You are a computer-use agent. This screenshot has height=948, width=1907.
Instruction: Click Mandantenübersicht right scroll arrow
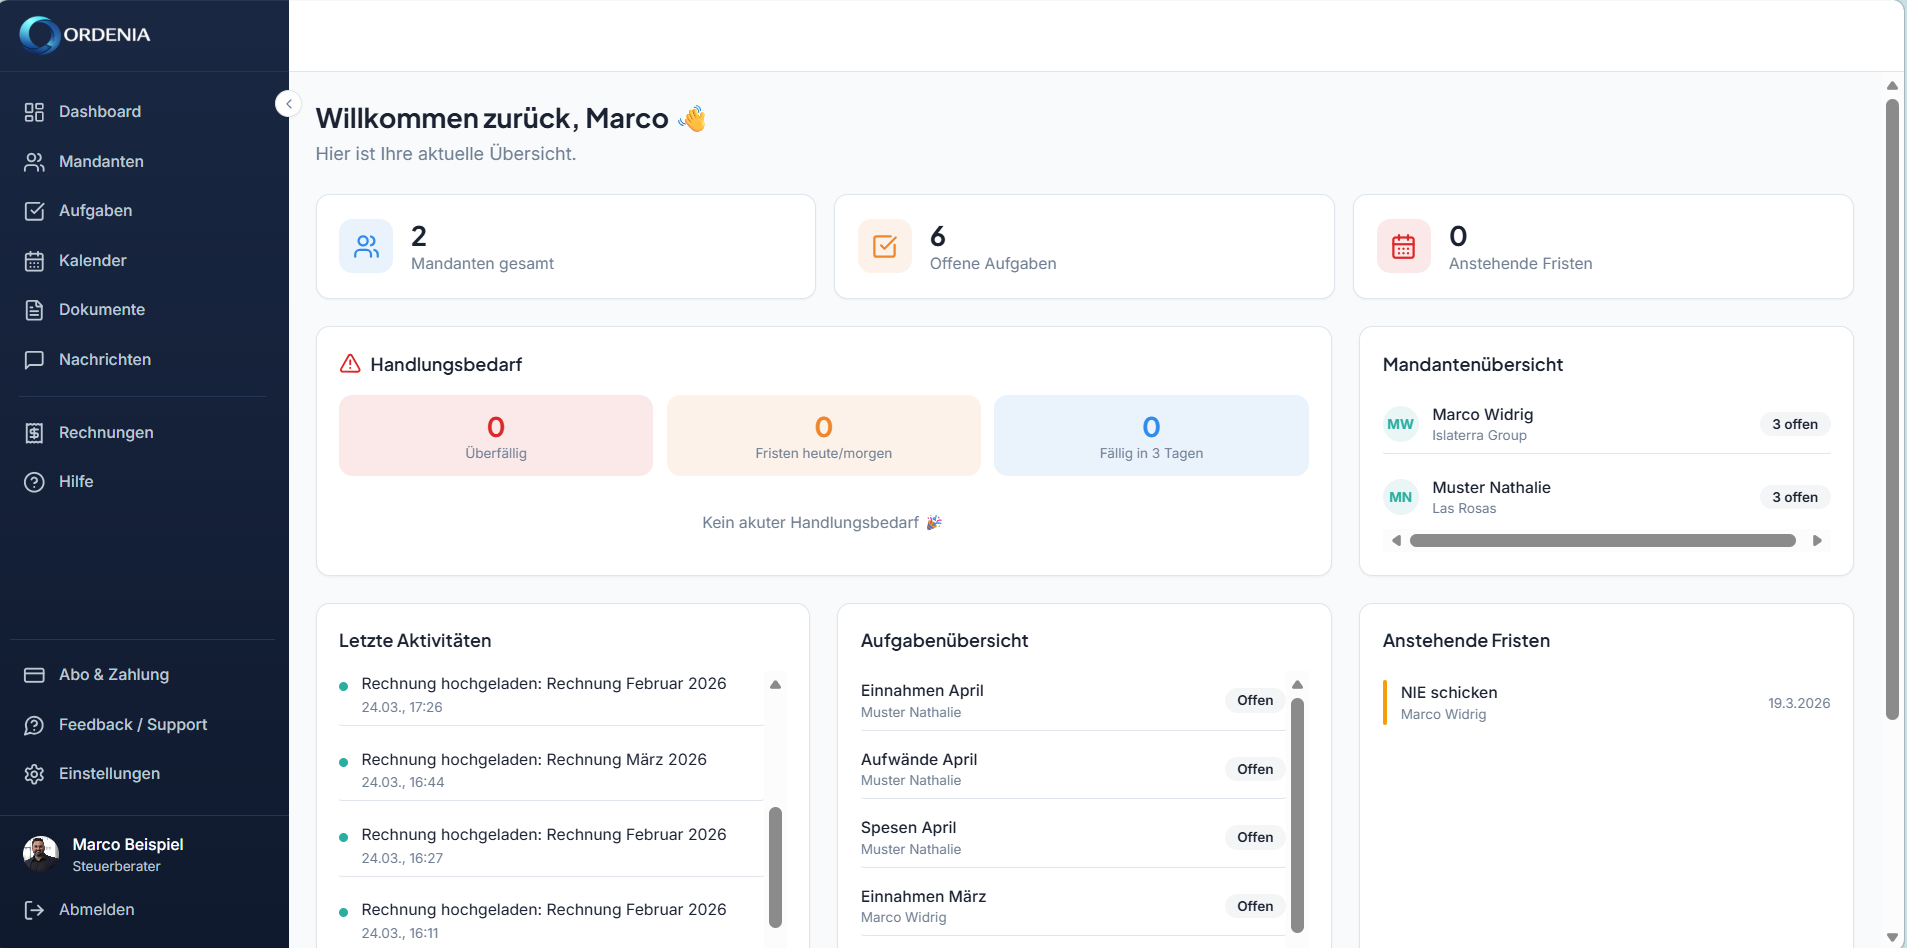(1817, 541)
